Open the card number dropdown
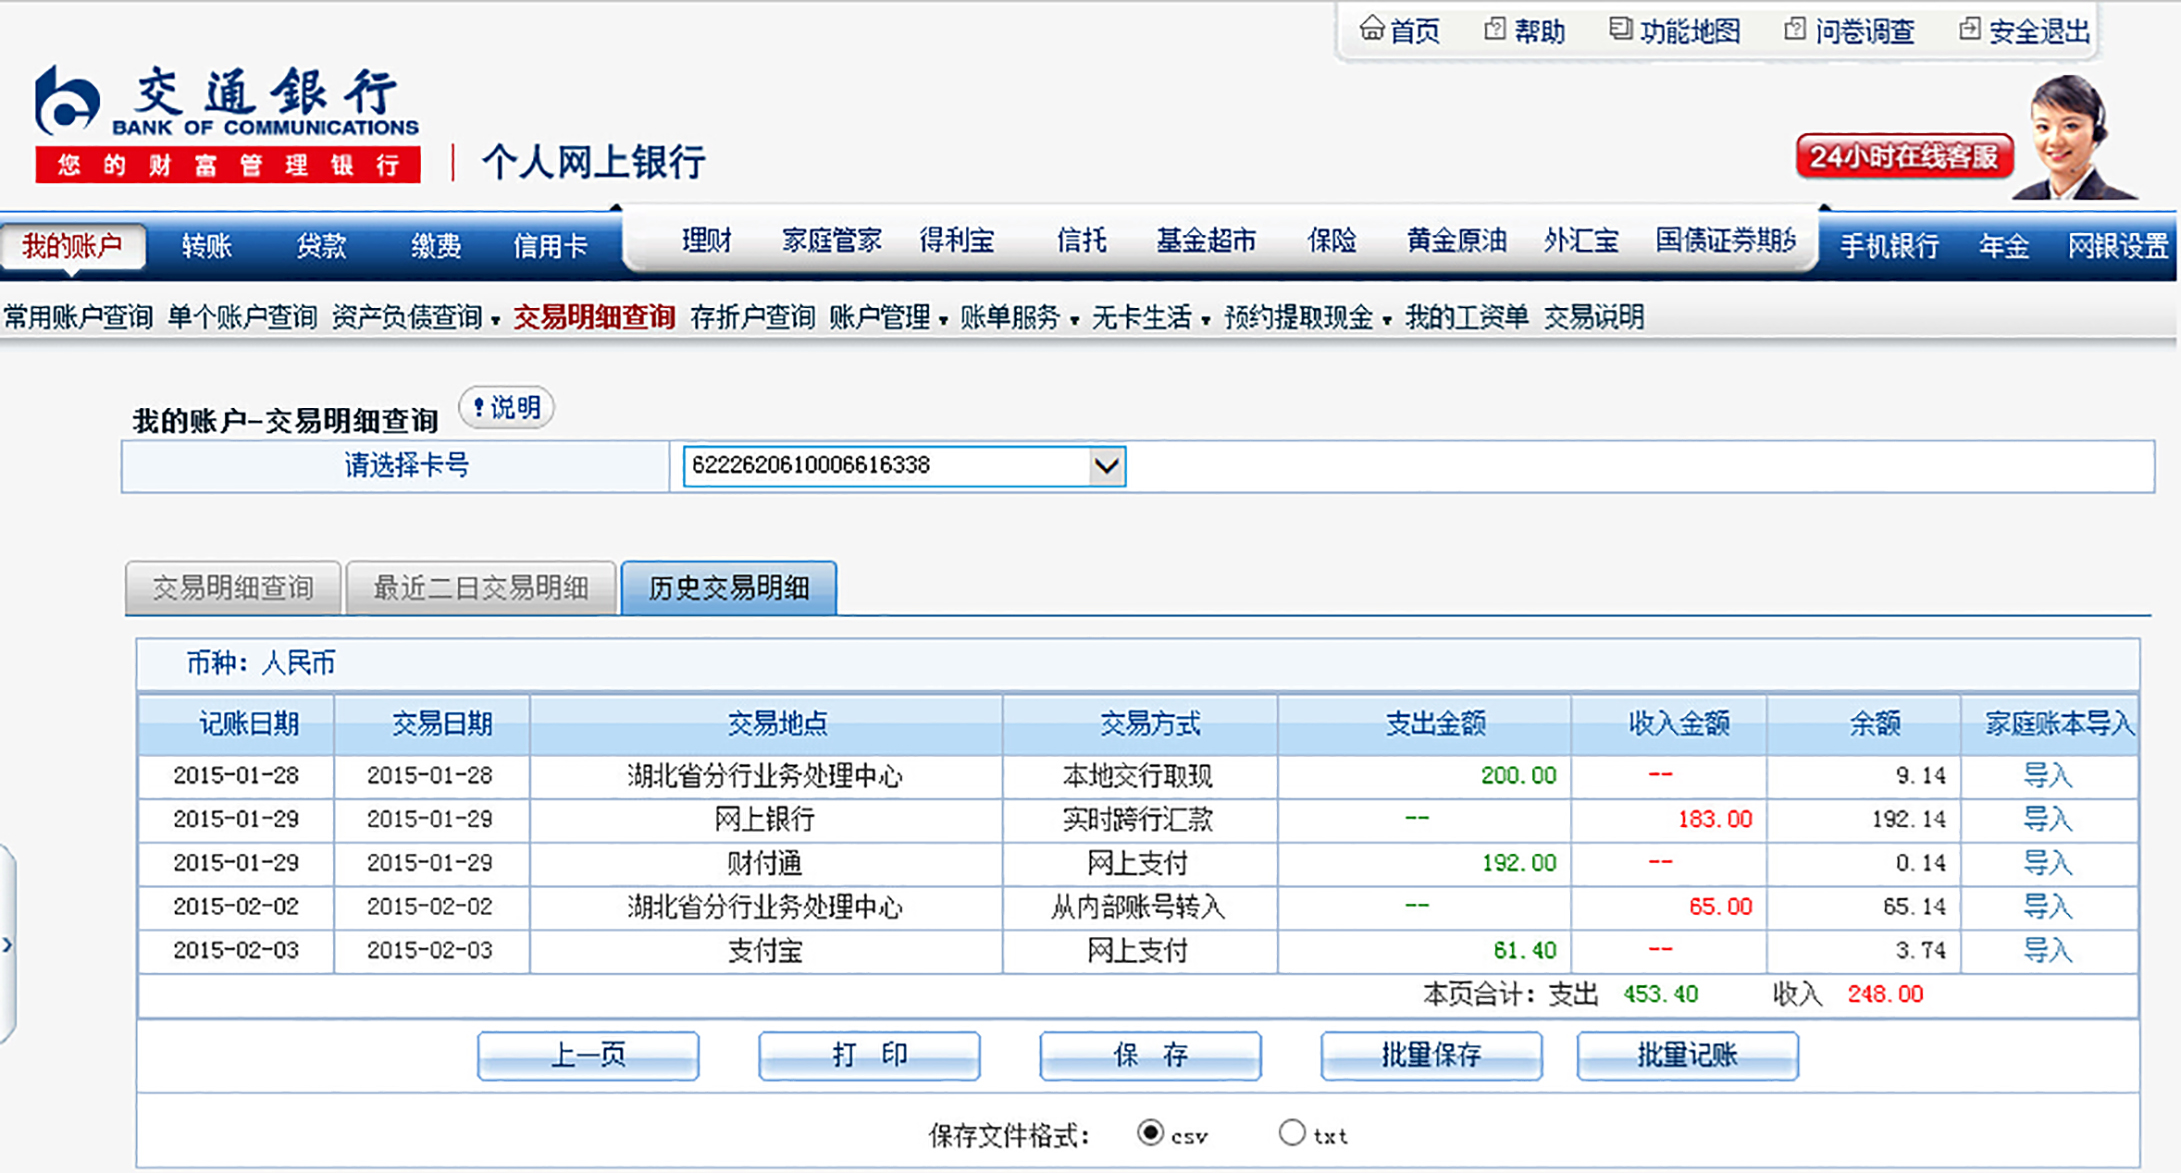 click(1105, 466)
